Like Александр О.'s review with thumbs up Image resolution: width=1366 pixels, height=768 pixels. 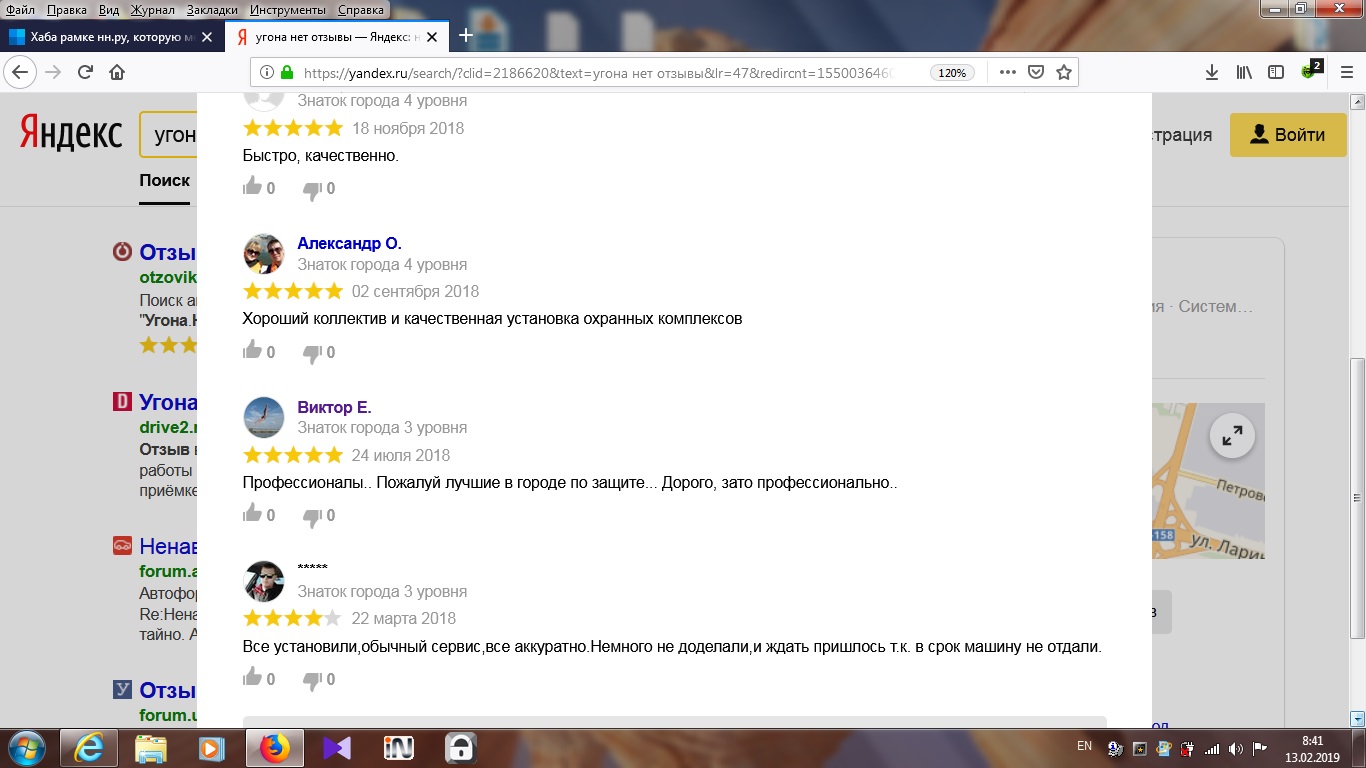(253, 351)
